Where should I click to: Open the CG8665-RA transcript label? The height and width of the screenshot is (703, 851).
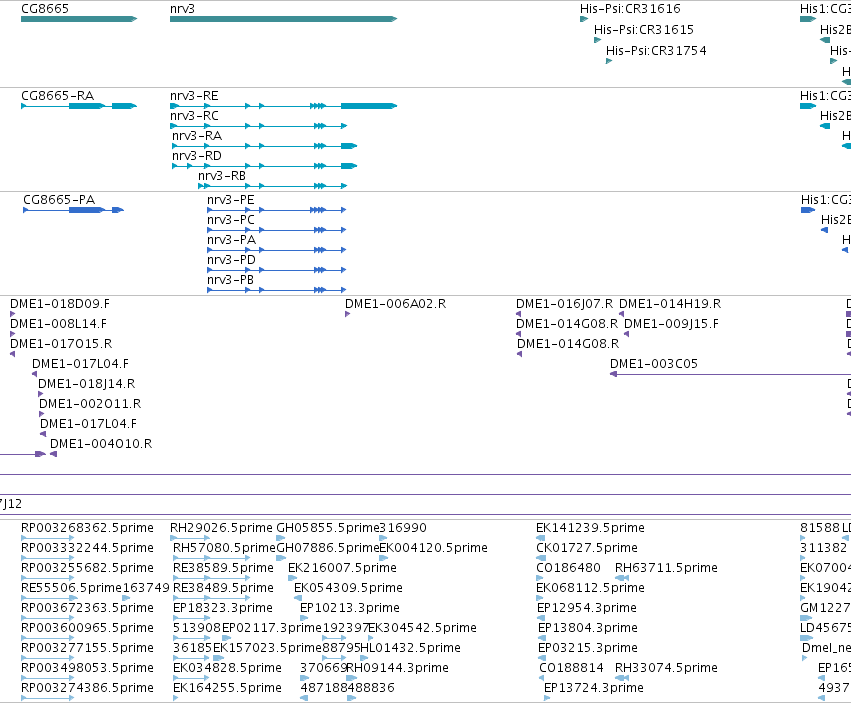pyautogui.click(x=58, y=96)
